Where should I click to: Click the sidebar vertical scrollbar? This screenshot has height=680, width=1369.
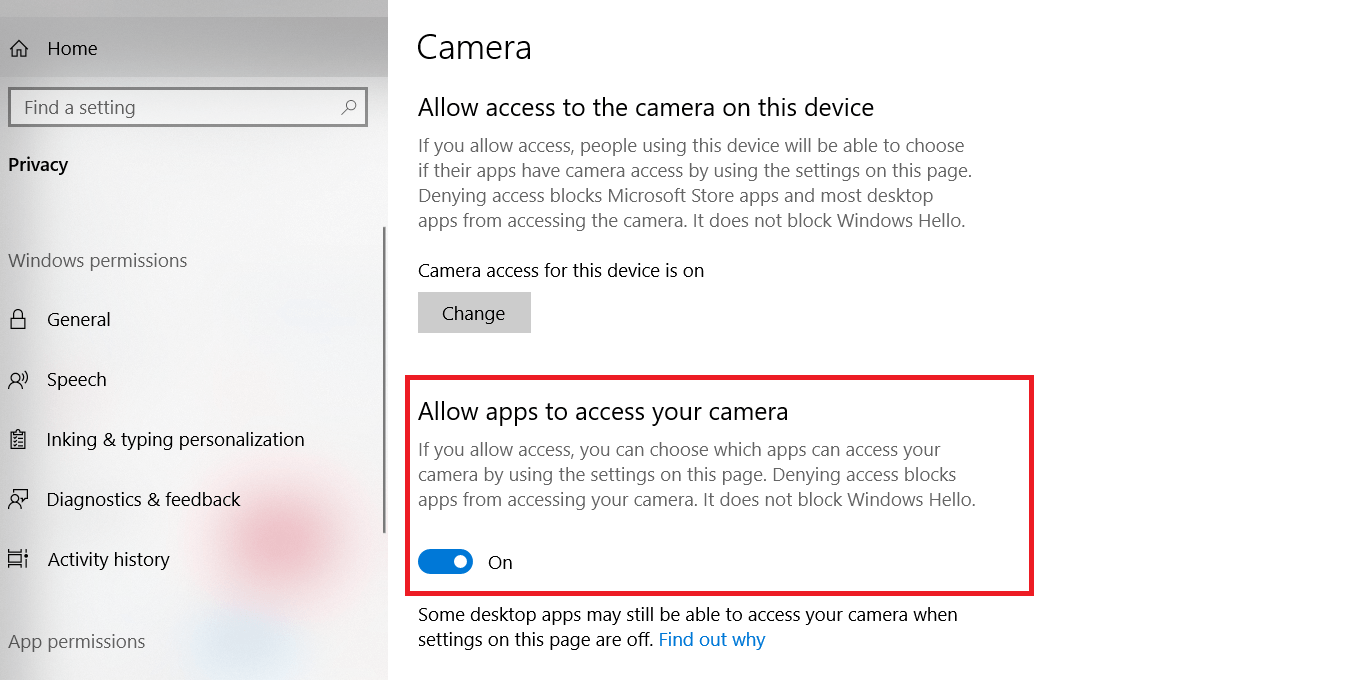tap(384, 380)
